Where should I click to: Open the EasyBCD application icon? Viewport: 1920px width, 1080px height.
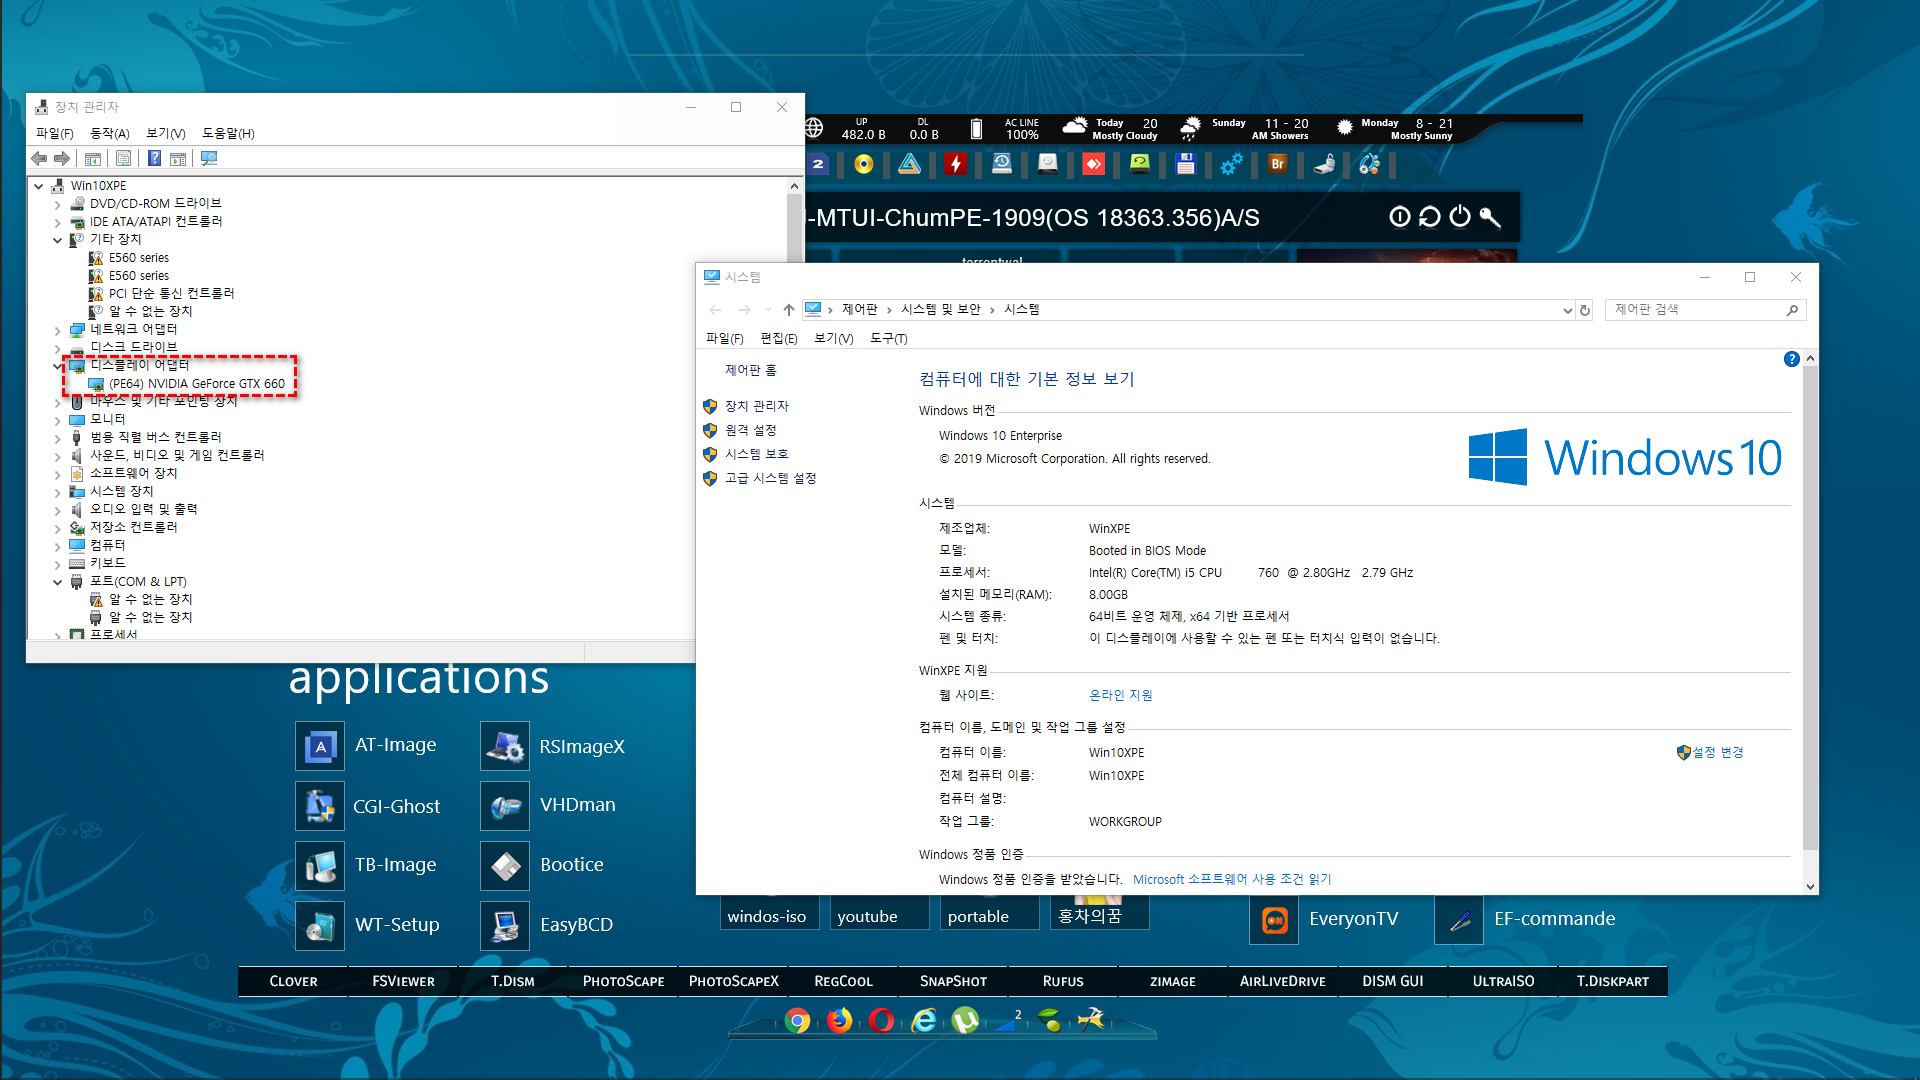coord(505,926)
